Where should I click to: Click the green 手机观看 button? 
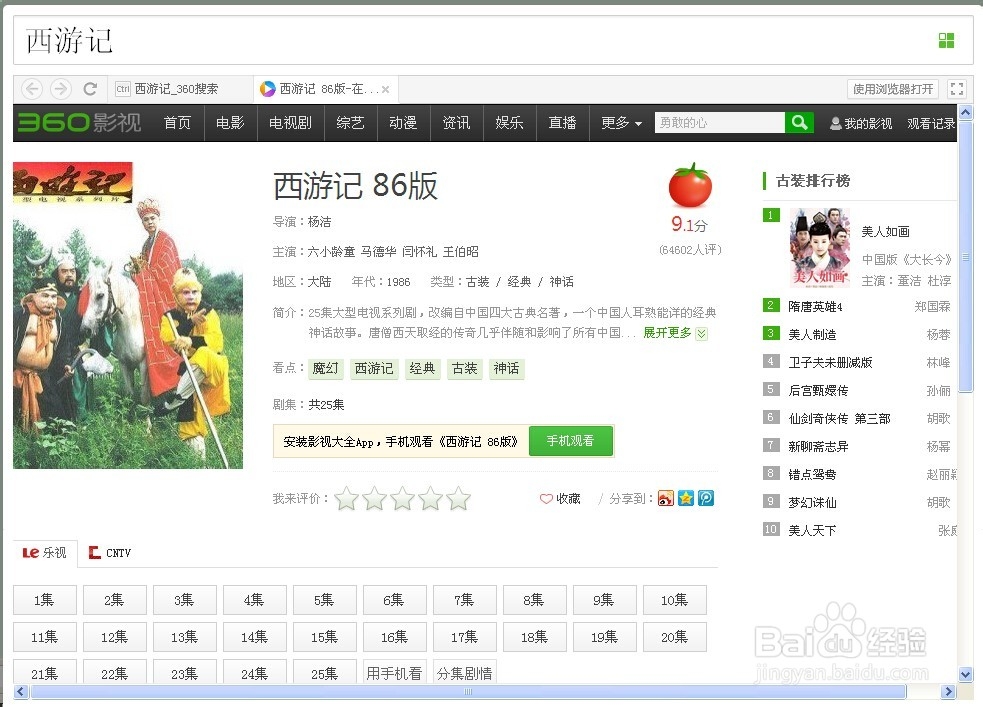(x=570, y=441)
